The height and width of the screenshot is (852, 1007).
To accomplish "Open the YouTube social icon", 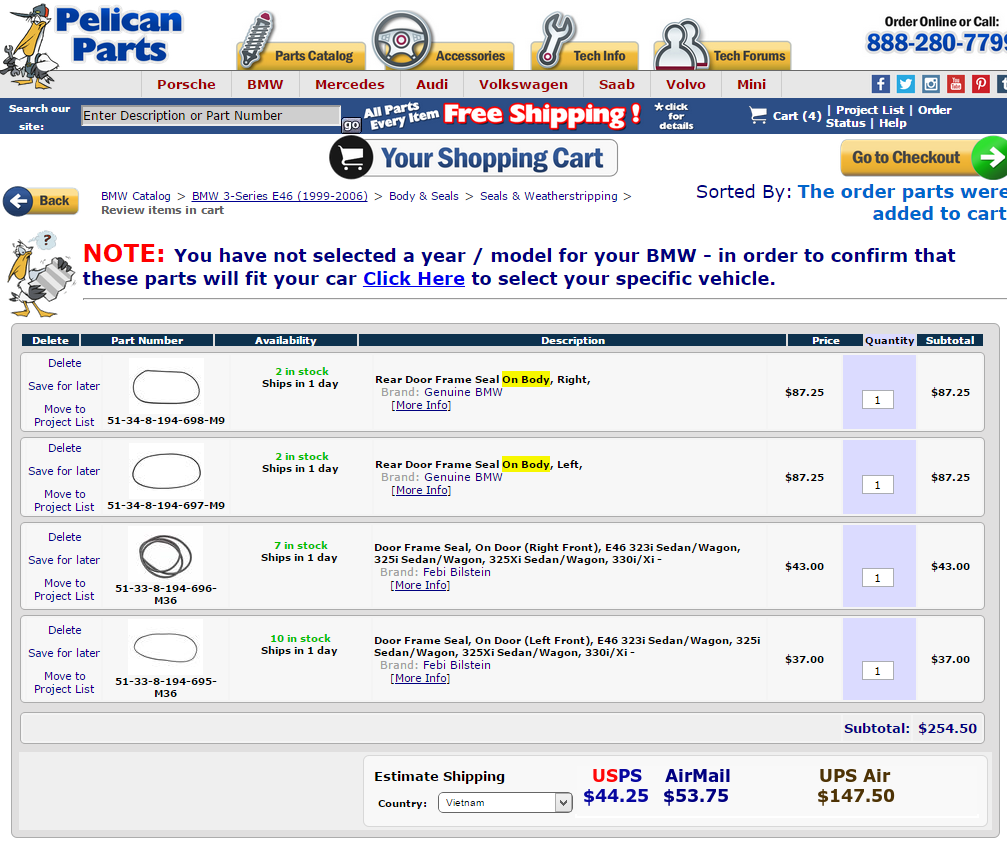I will point(956,84).
